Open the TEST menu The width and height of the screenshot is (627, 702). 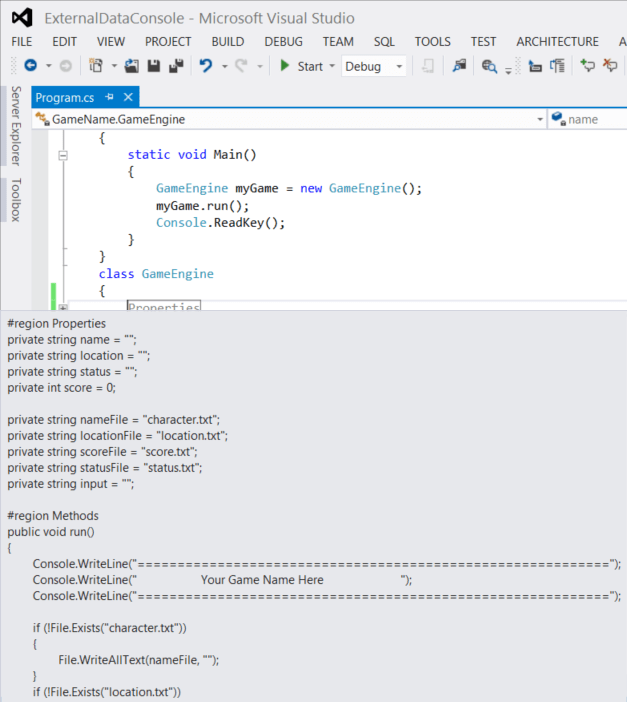tap(483, 42)
